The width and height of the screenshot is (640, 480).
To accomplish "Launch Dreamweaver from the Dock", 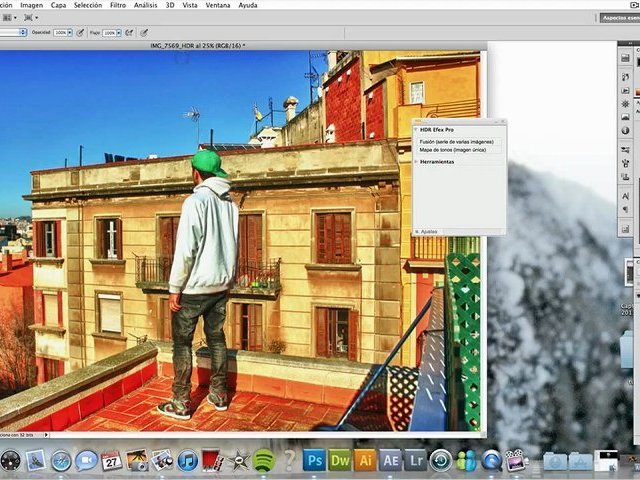I will click(x=340, y=460).
